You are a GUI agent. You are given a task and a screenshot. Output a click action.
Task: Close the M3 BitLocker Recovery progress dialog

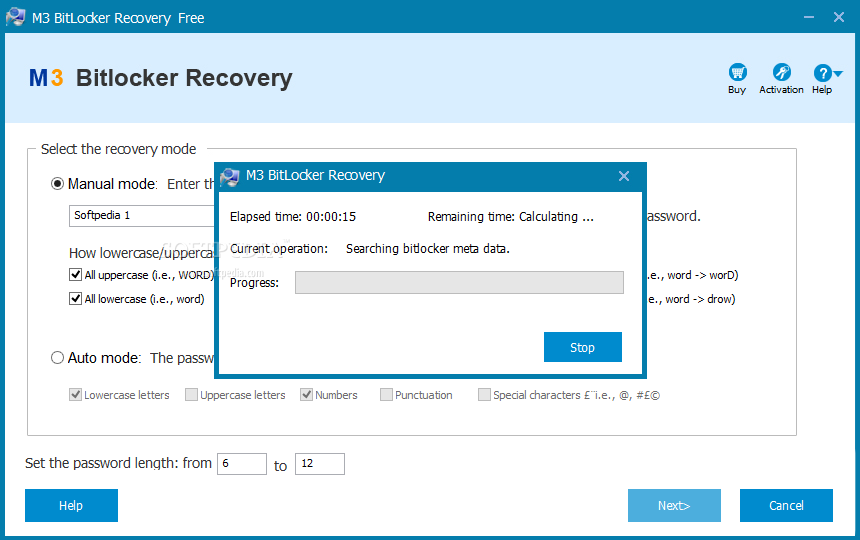point(624,176)
